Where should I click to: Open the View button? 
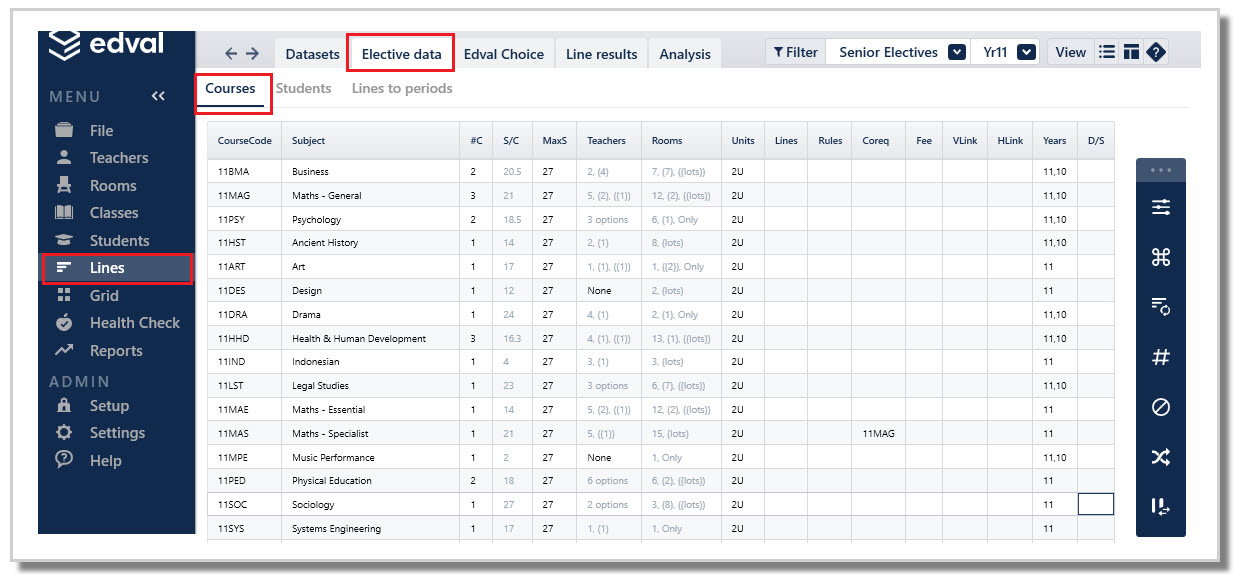coord(1070,52)
